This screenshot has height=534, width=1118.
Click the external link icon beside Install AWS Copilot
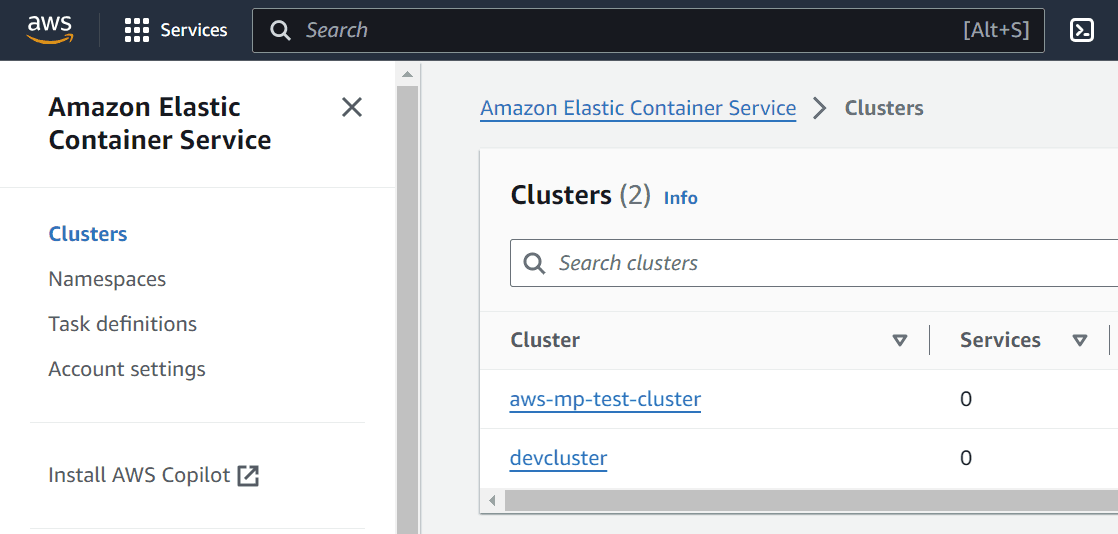click(248, 475)
